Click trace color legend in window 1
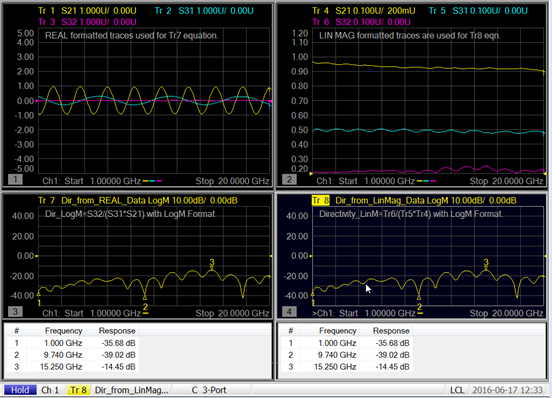 [x=152, y=181]
